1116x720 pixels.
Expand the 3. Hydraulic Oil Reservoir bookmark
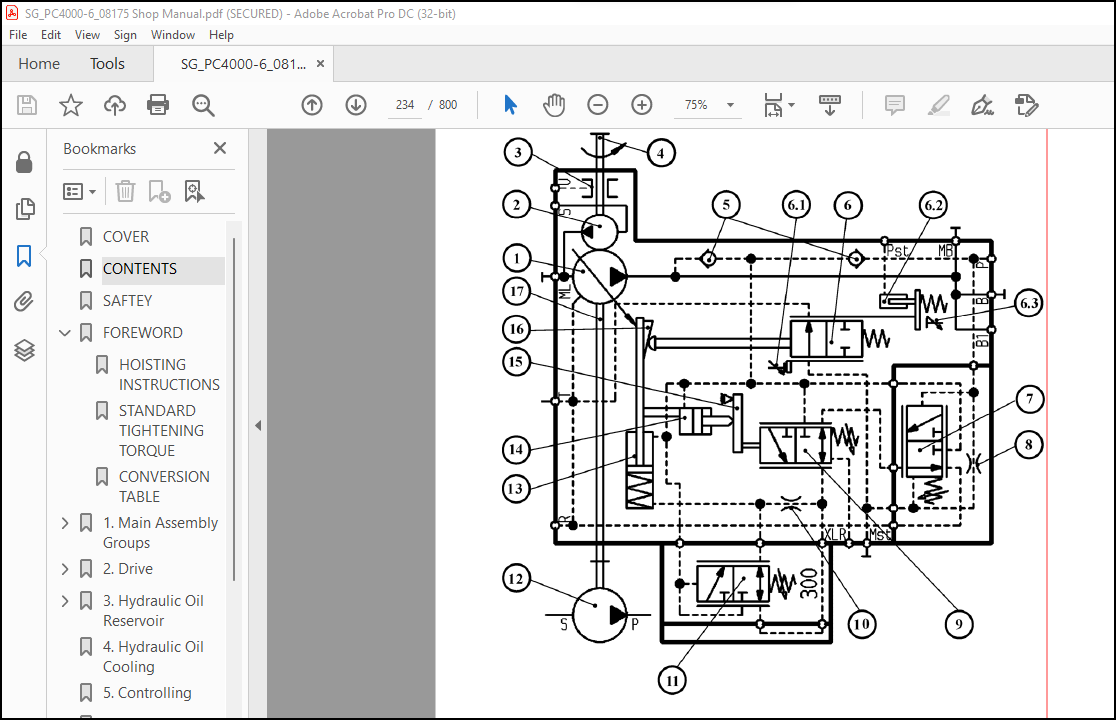65,601
